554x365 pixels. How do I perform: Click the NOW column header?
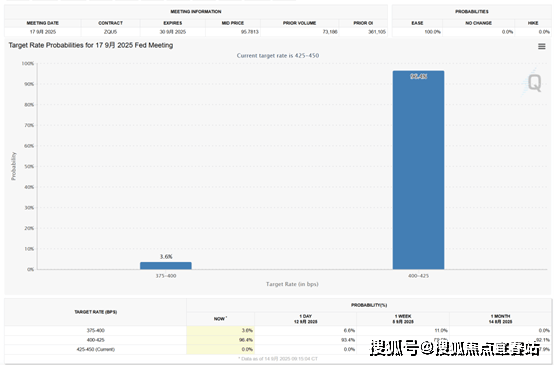220,319
